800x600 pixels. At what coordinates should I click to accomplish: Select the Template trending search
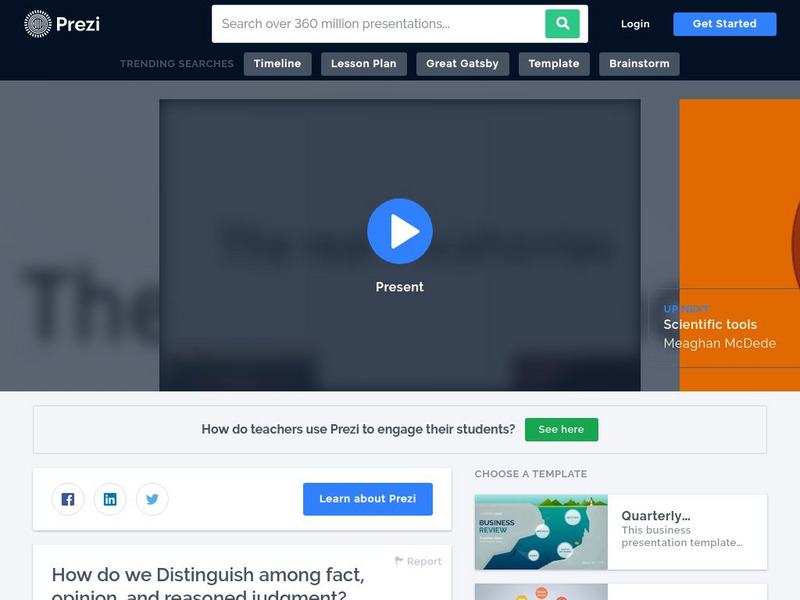(x=554, y=64)
